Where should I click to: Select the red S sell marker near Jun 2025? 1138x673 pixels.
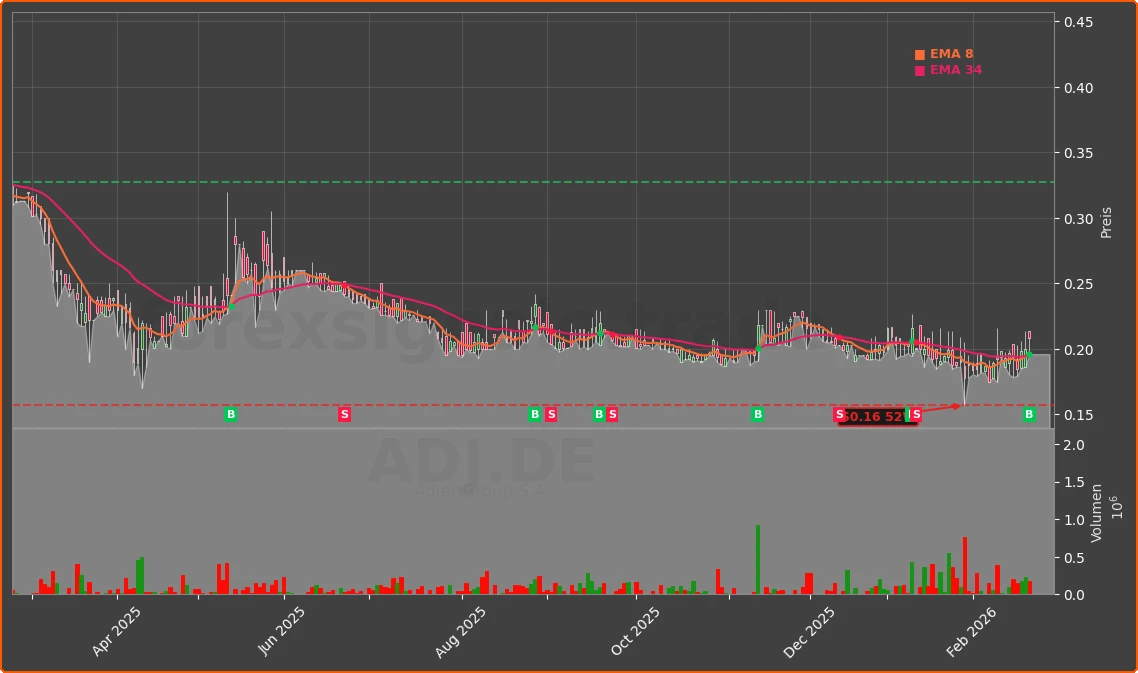[344, 414]
